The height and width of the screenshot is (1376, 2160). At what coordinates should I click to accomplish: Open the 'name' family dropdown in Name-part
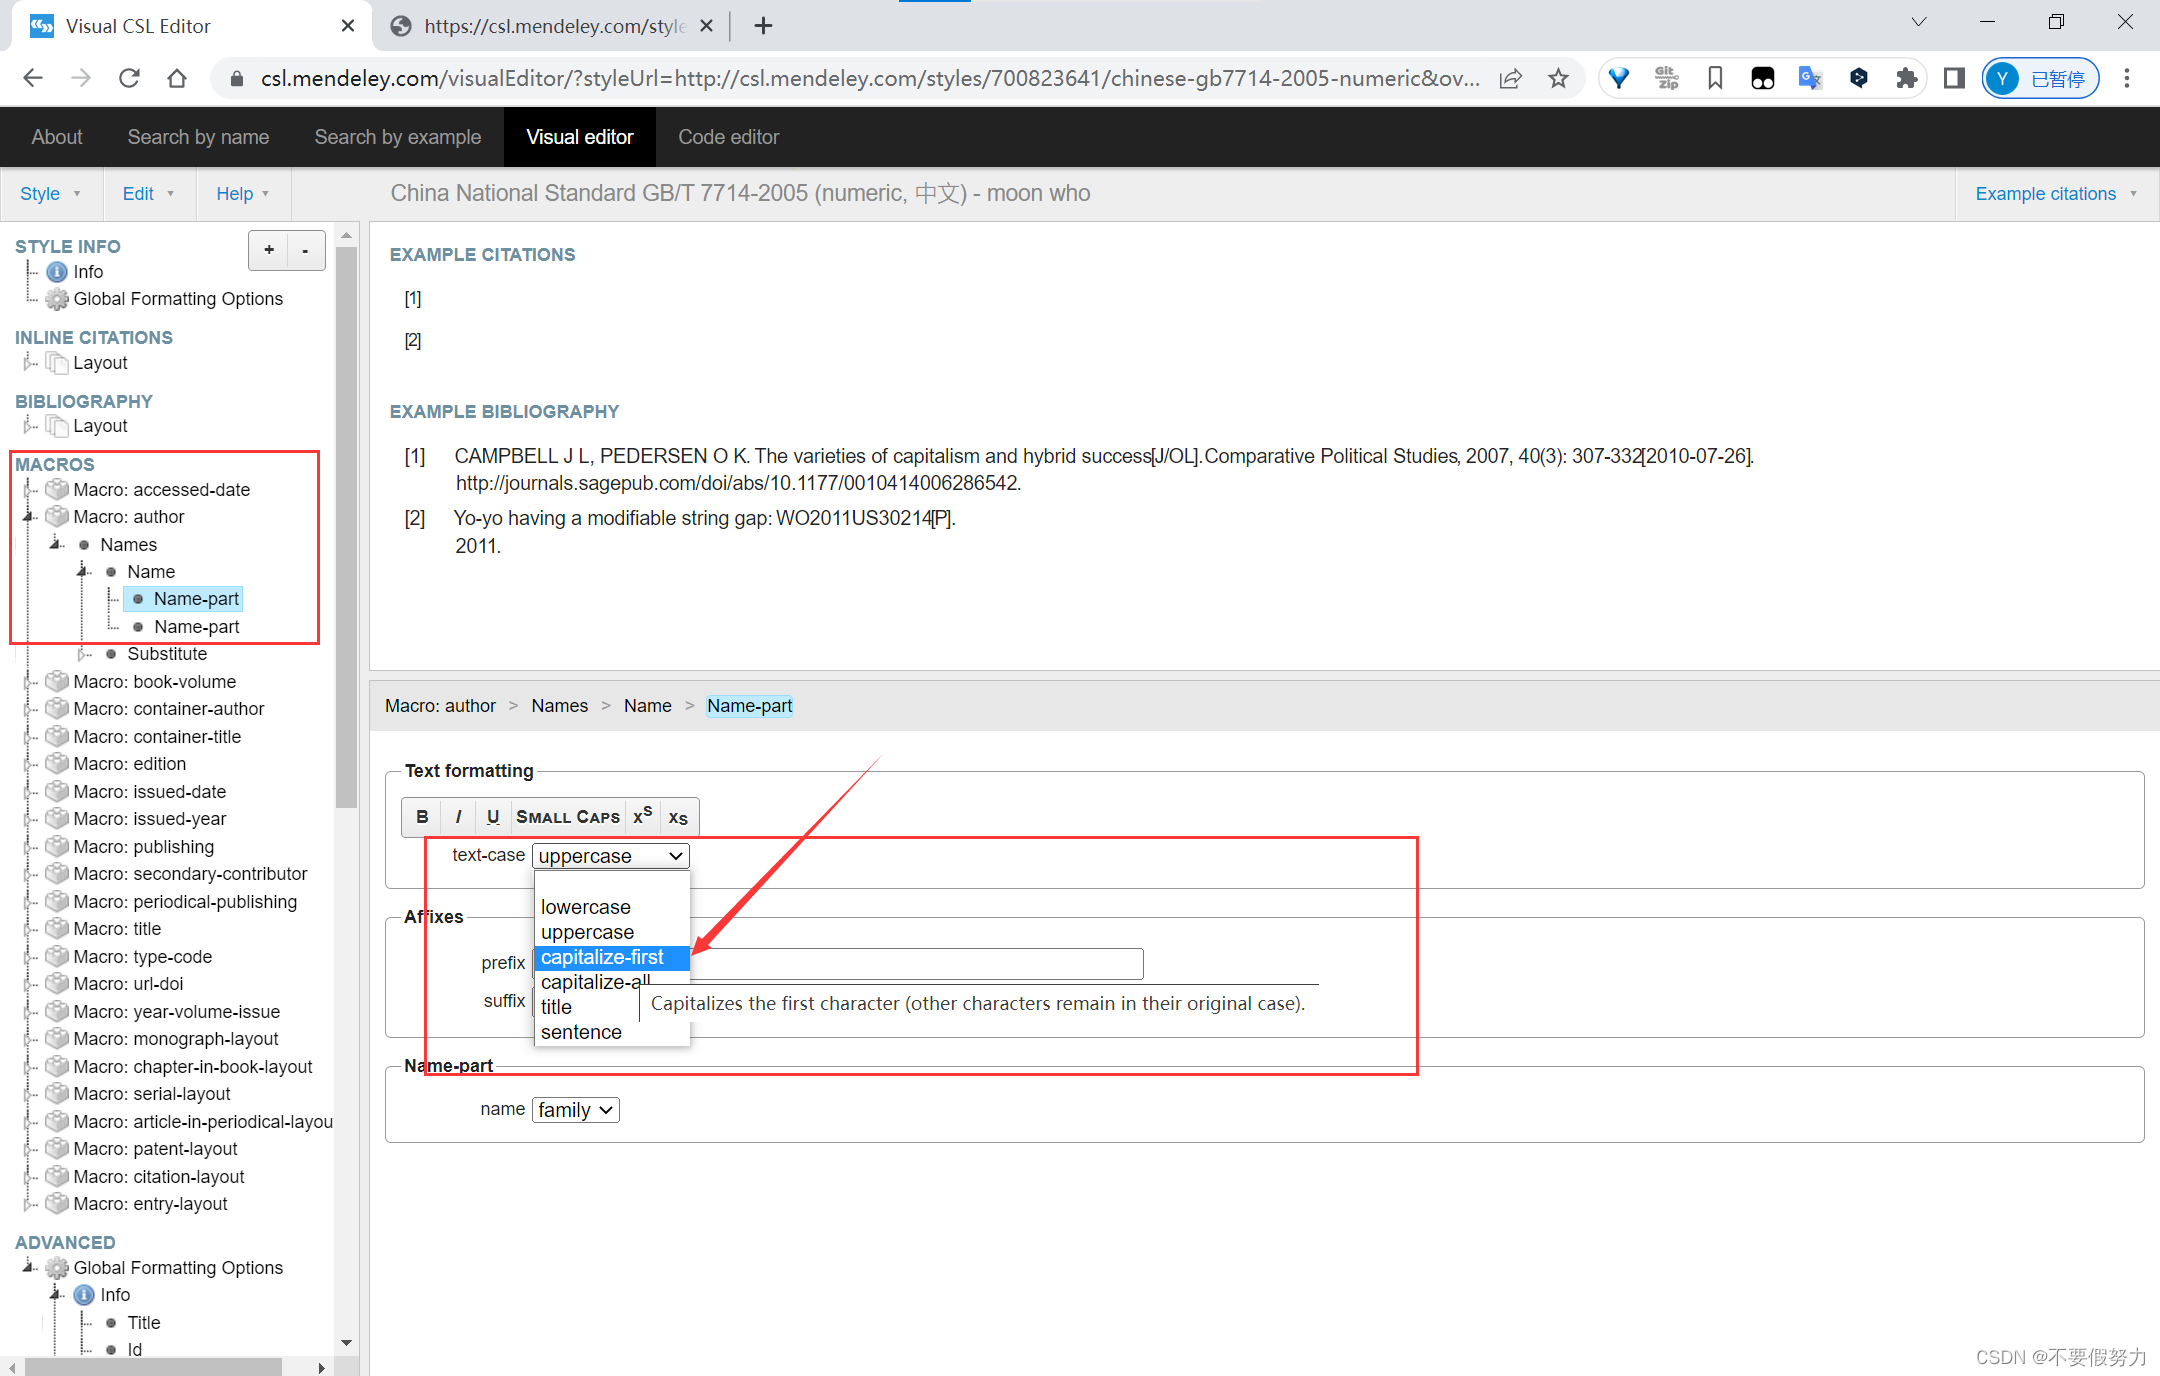coord(573,1110)
